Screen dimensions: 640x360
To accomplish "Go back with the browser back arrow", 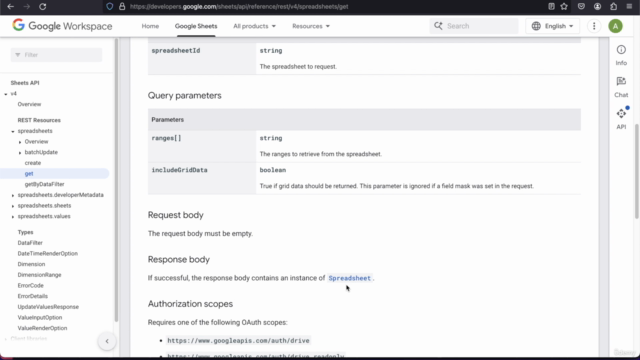I will pos(11,7).
